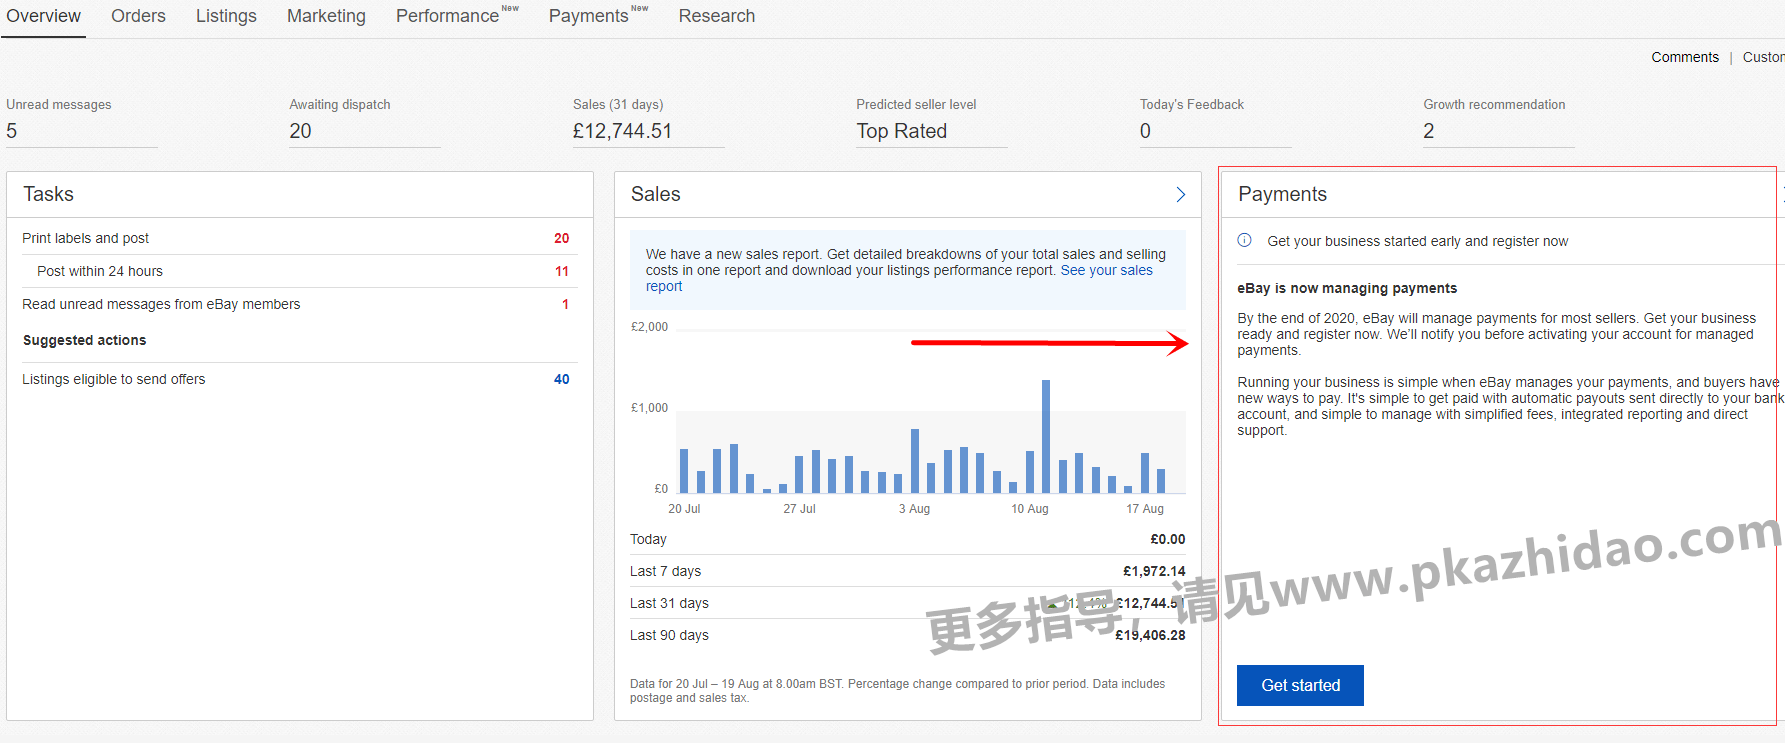Open the Overview tab
This screenshot has width=1785, height=743.
(43, 16)
